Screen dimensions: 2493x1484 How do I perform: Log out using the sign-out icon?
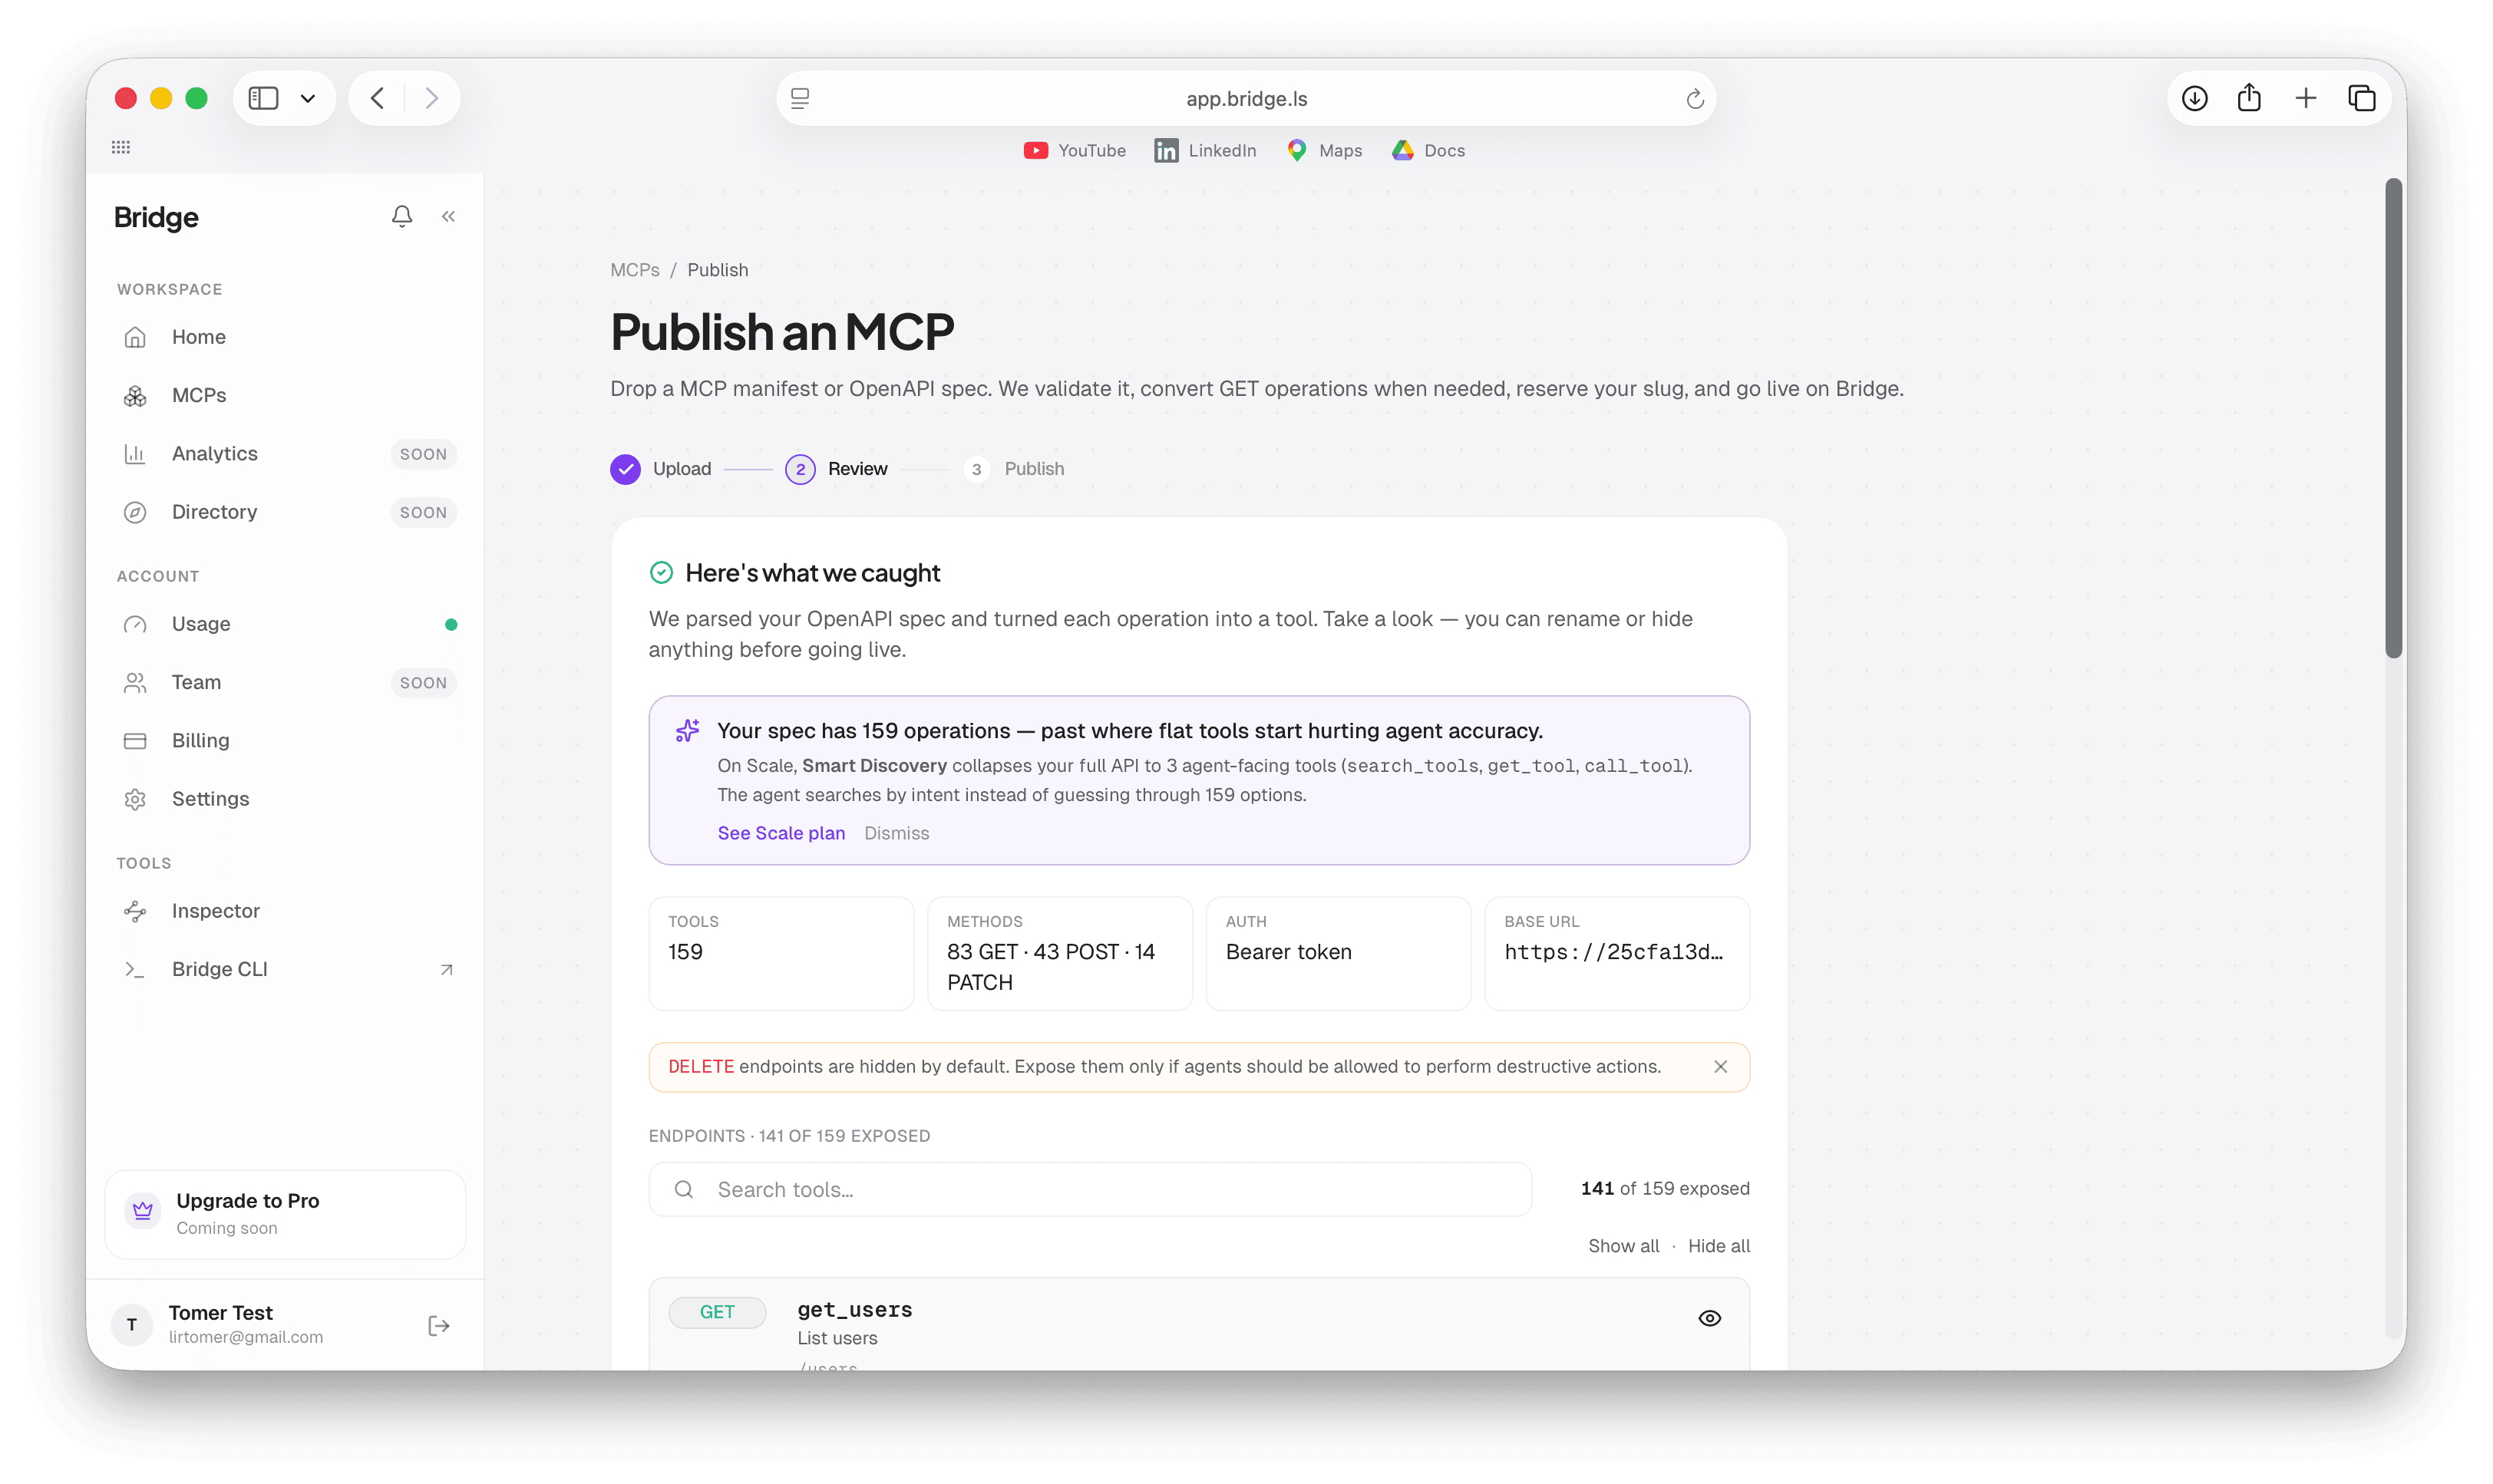(x=439, y=1325)
